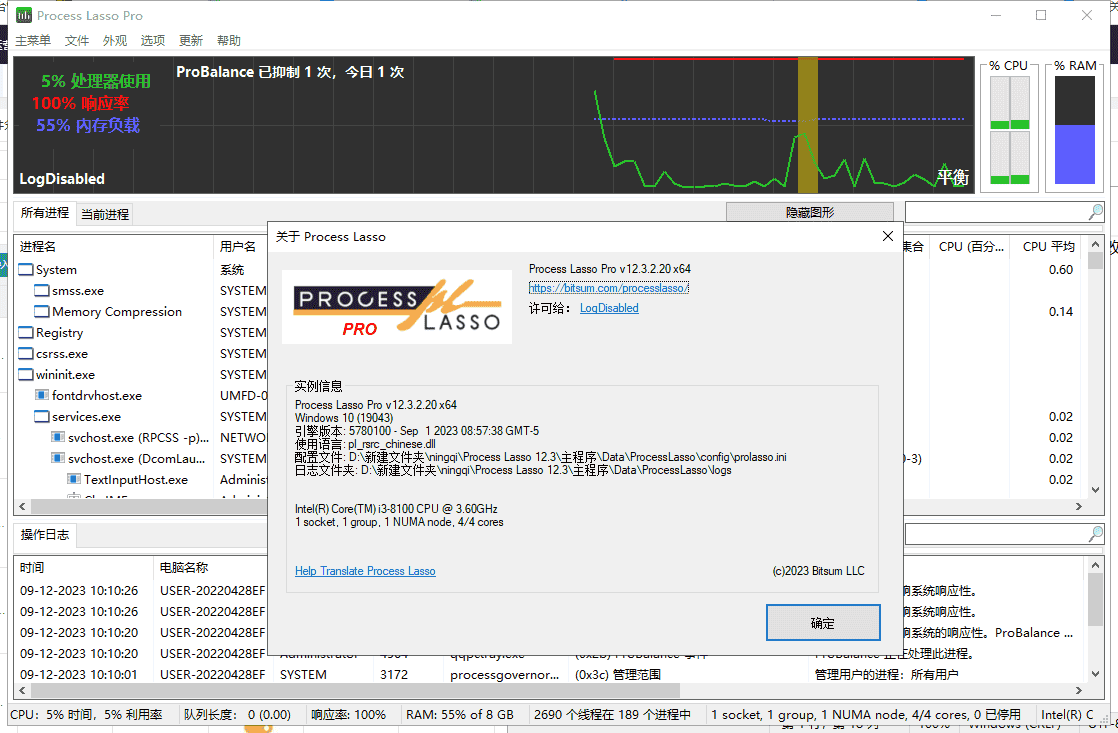The image size is (1118, 733).
Task: Click the fontdrvhost.exe process icon
Action: tap(42, 396)
